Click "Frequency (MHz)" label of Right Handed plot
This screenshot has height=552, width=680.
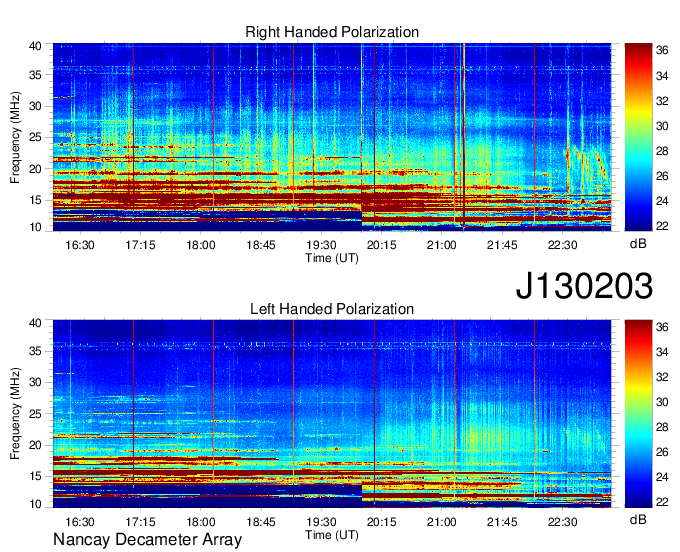click(x=15, y=137)
